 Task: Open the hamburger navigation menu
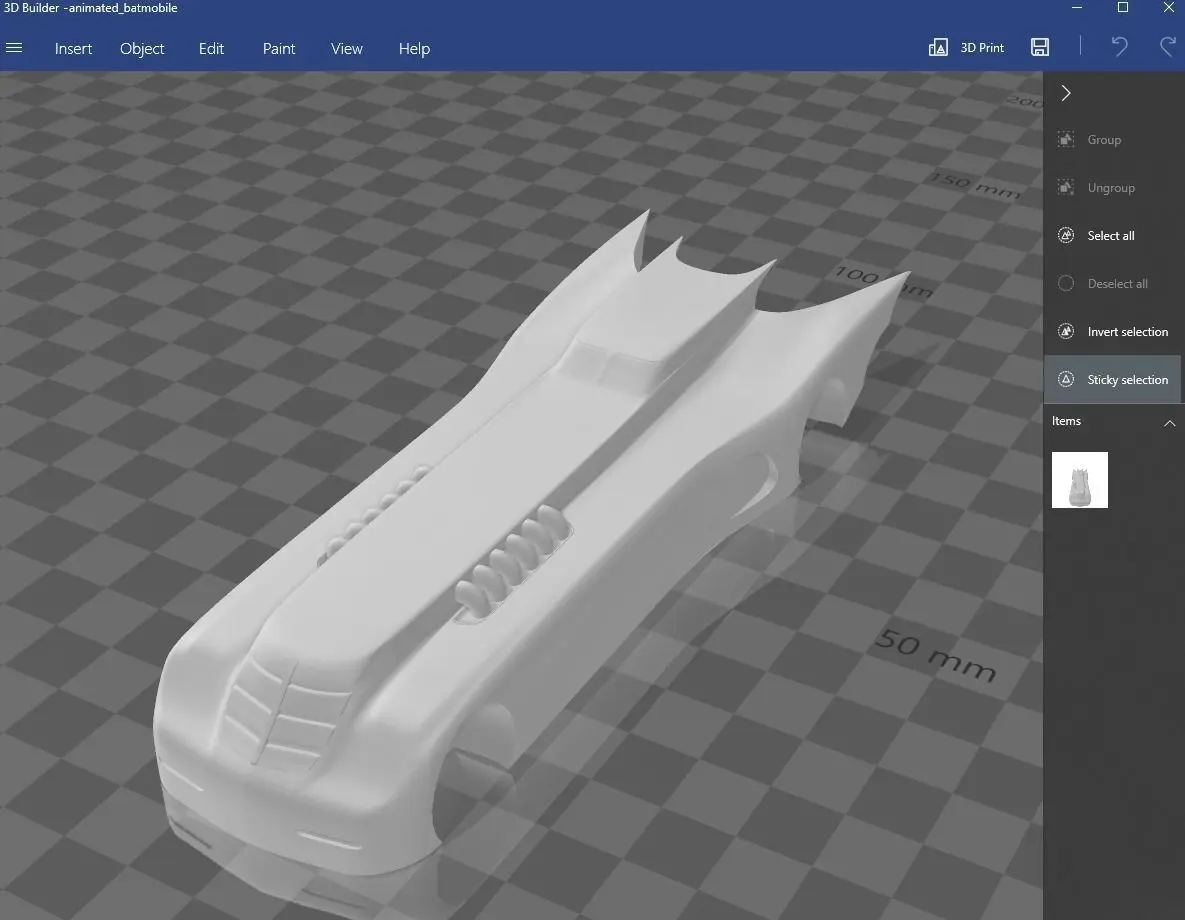click(14, 48)
